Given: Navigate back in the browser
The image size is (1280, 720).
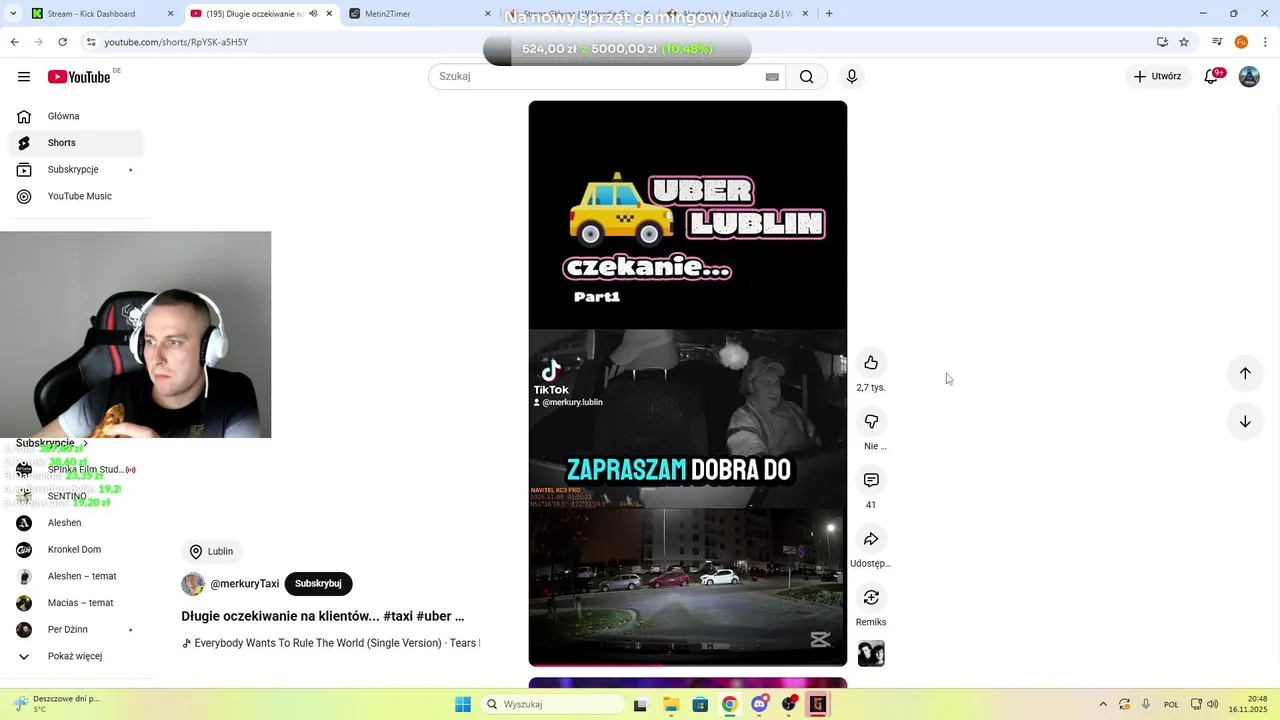Looking at the screenshot, I should pyautogui.click(x=14, y=42).
